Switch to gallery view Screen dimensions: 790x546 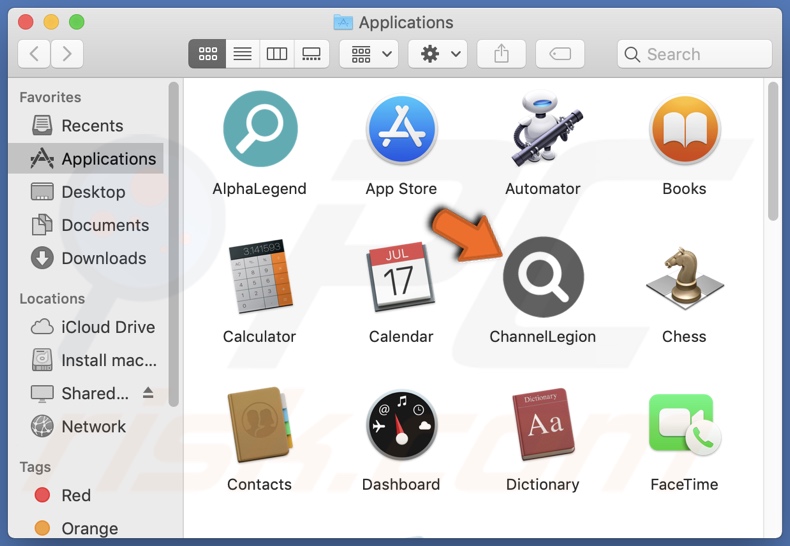(x=311, y=54)
